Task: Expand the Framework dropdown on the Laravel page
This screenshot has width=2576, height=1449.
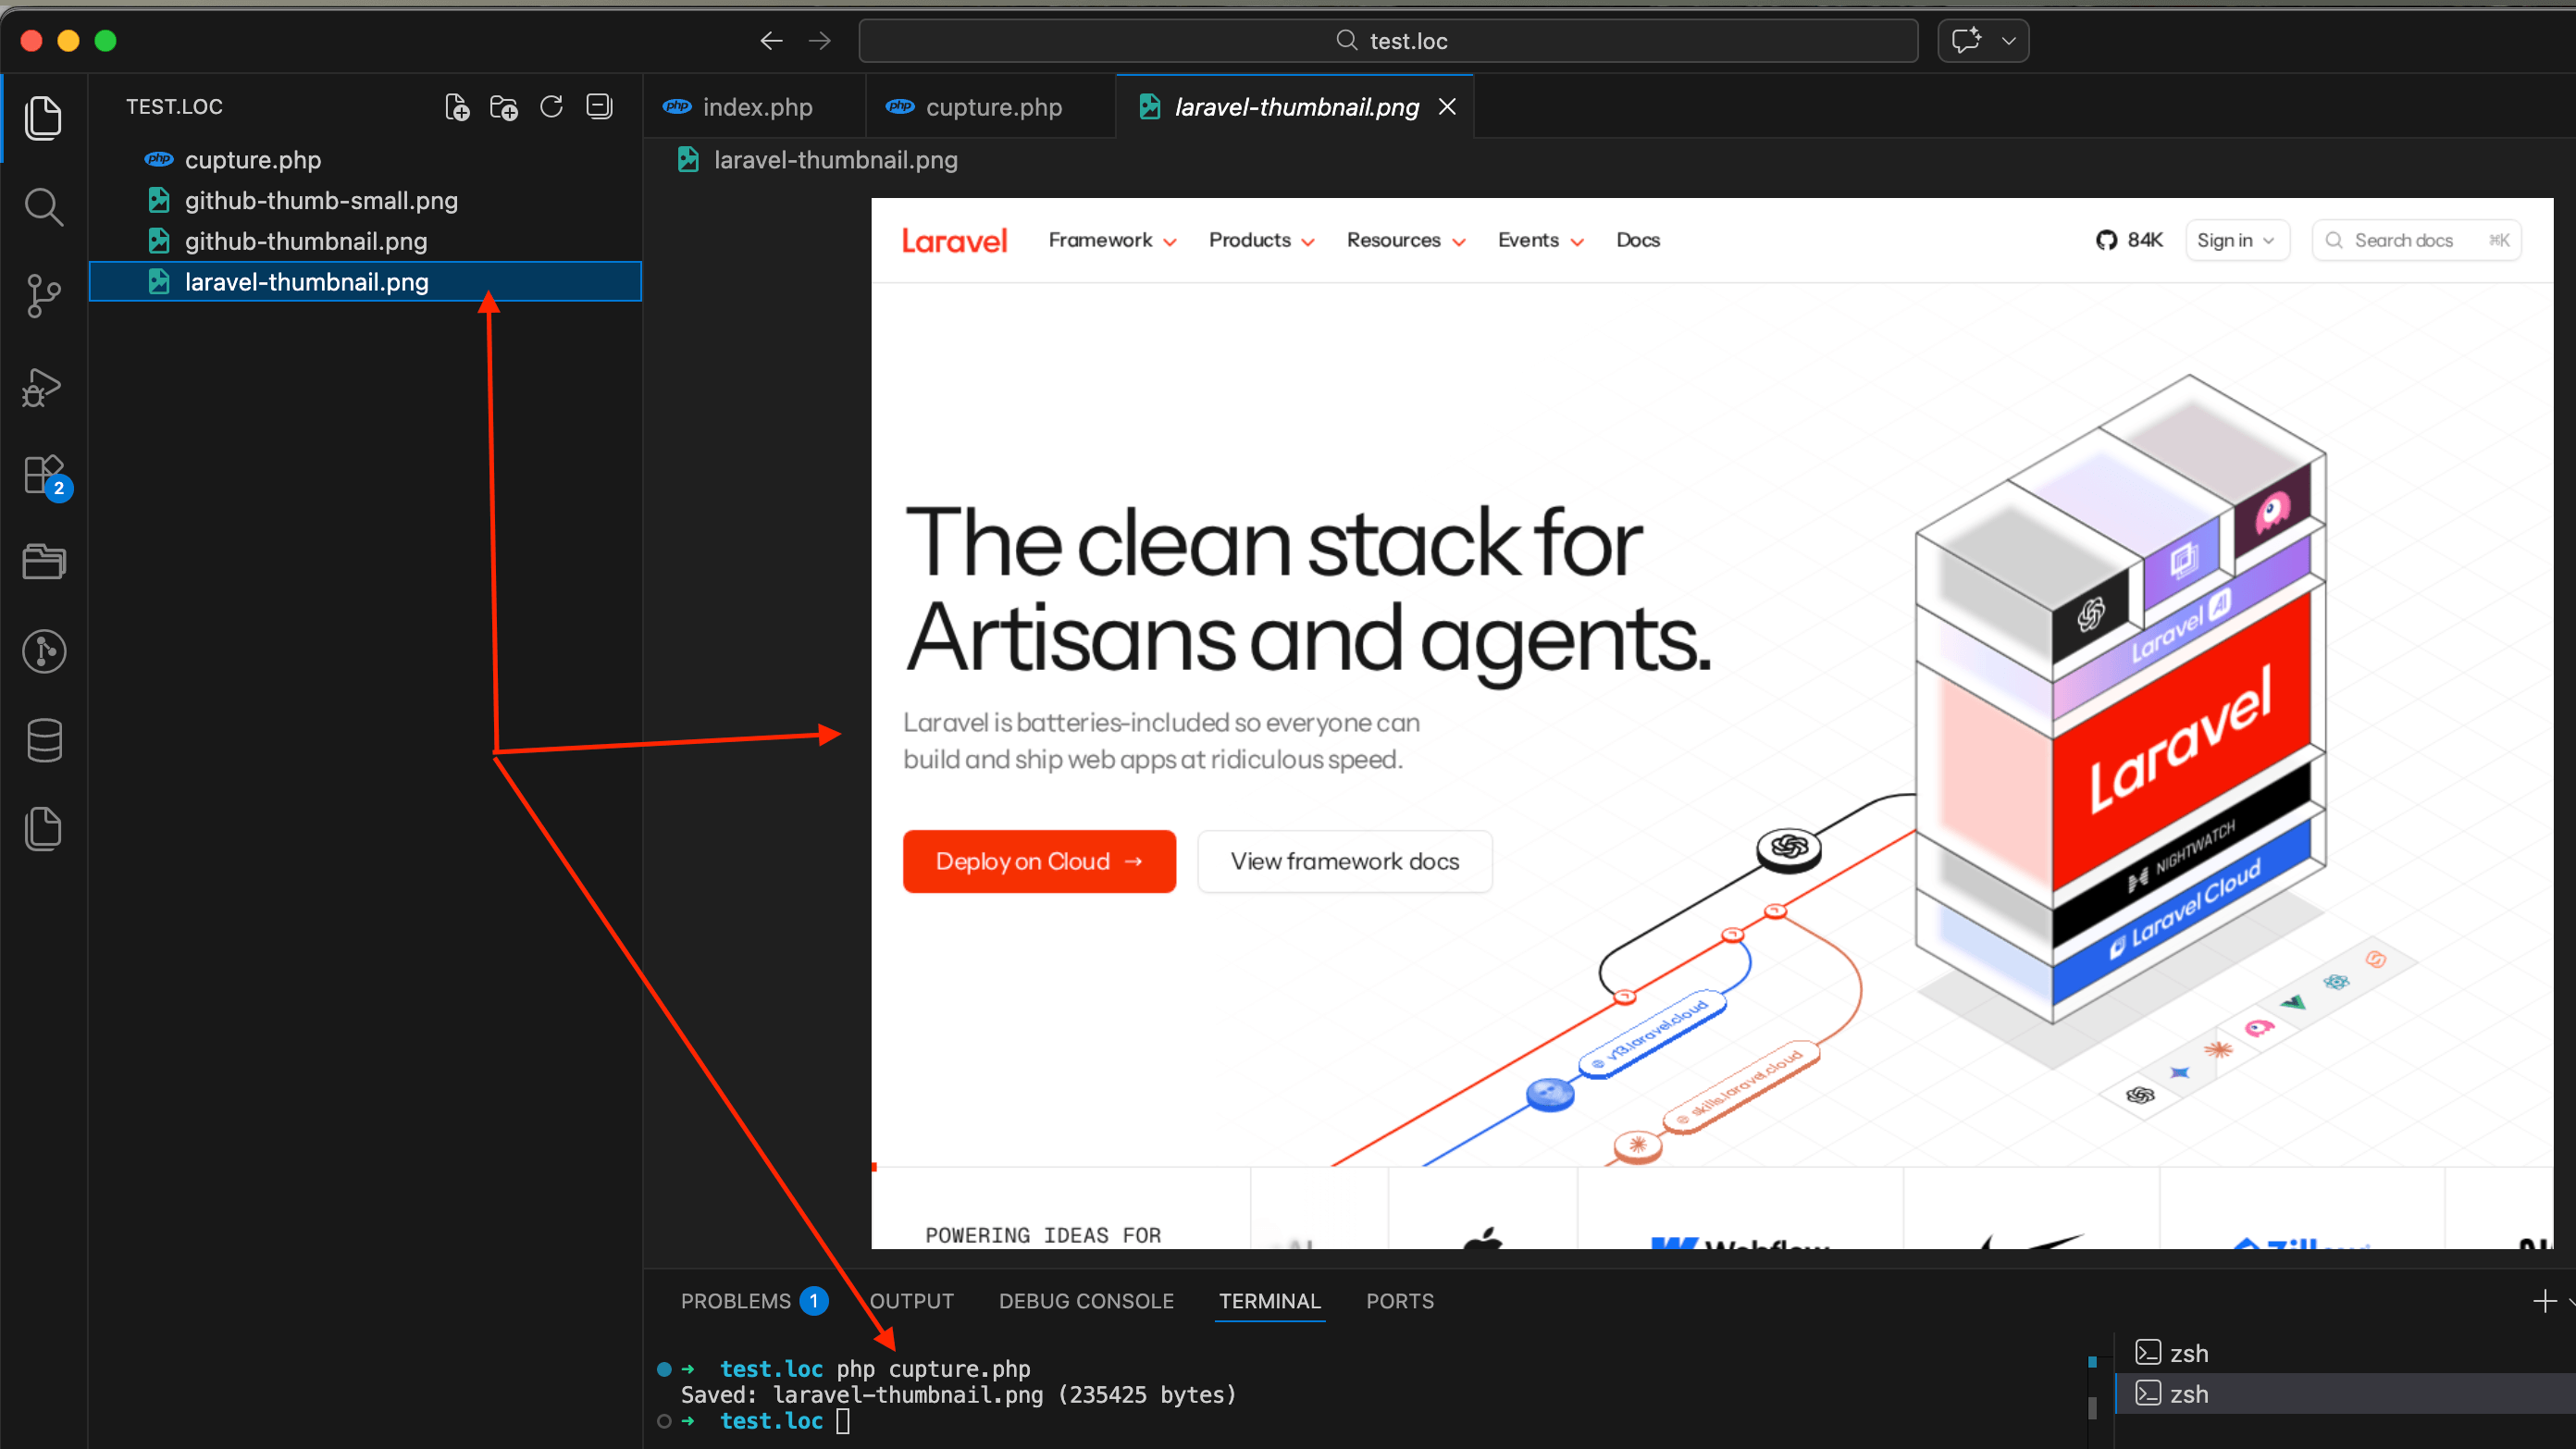Action: [1111, 240]
